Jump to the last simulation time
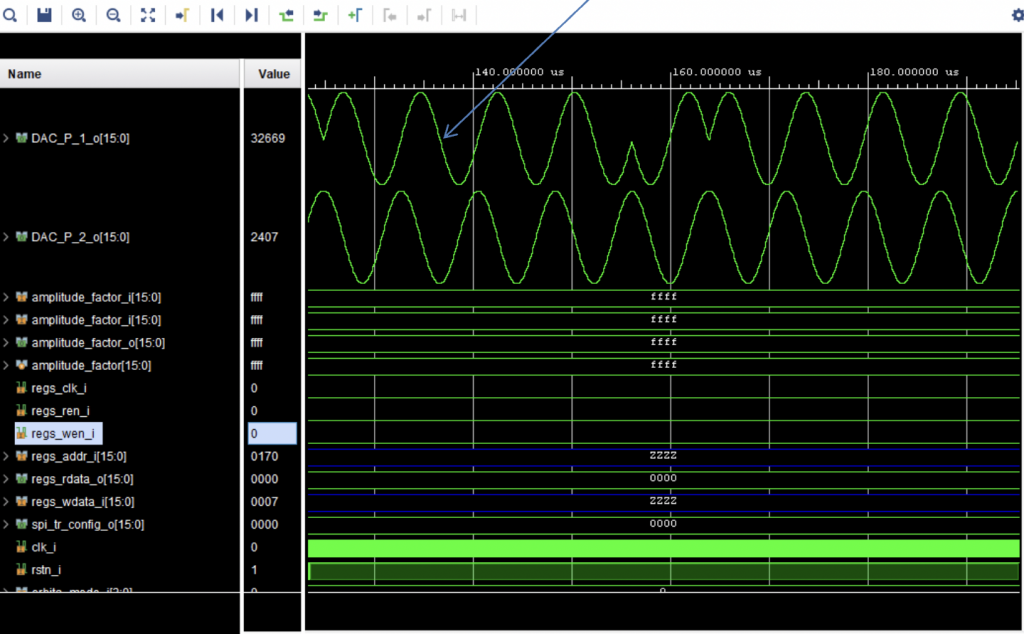This screenshot has width=1024, height=634. (251, 15)
